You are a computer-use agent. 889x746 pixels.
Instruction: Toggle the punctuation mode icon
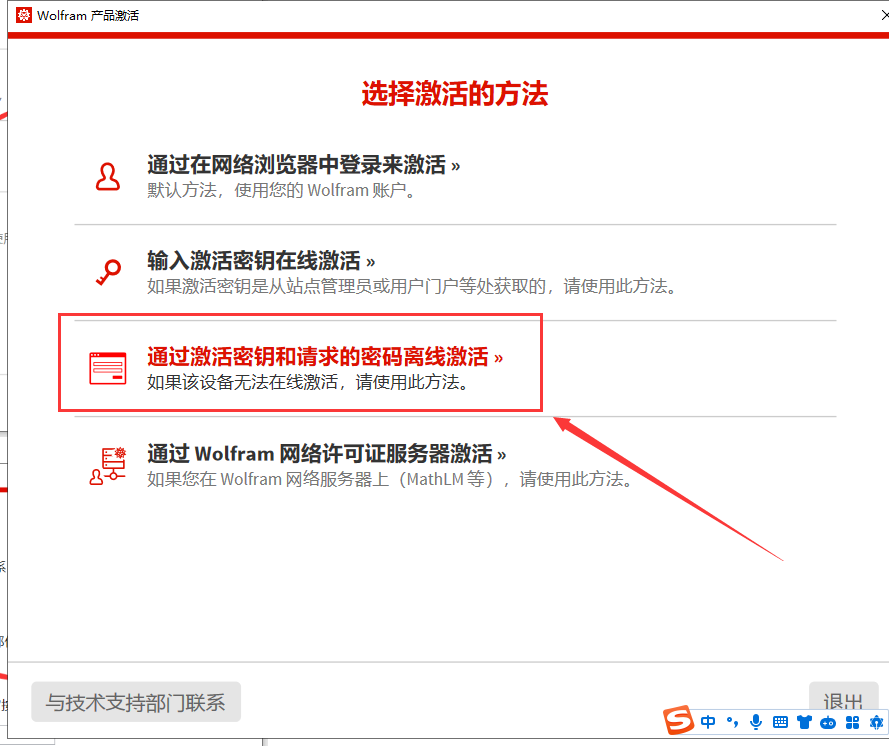coord(733,722)
